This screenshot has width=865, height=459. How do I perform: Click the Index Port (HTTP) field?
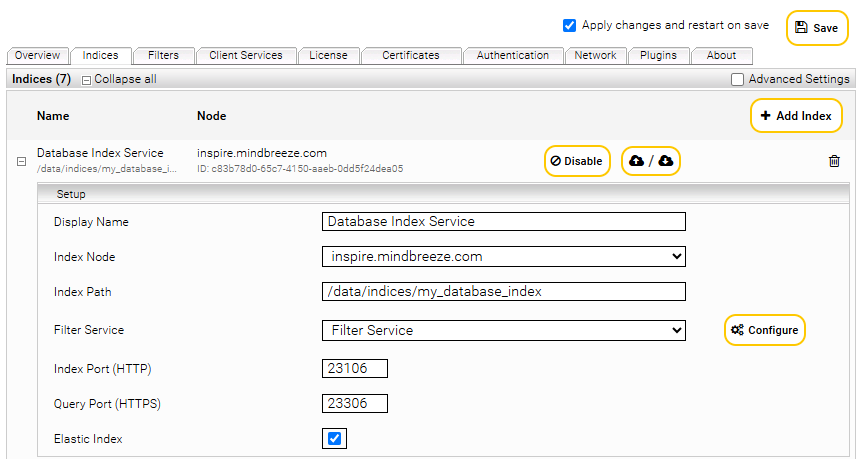pyautogui.click(x=355, y=369)
